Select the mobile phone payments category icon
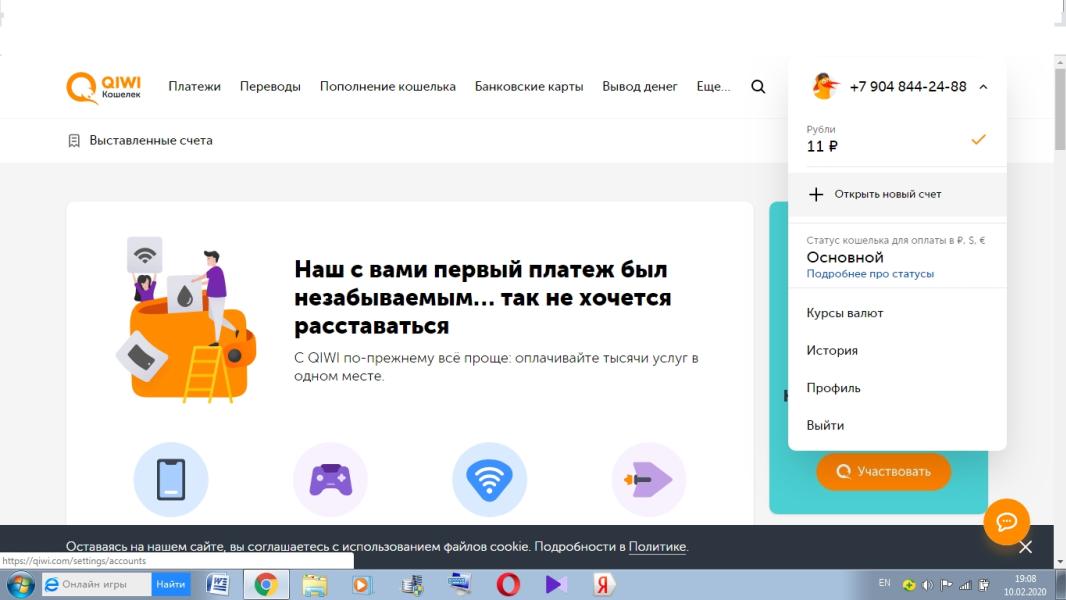Image resolution: width=1066 pixels, height=600 pixels. (173, 479)
